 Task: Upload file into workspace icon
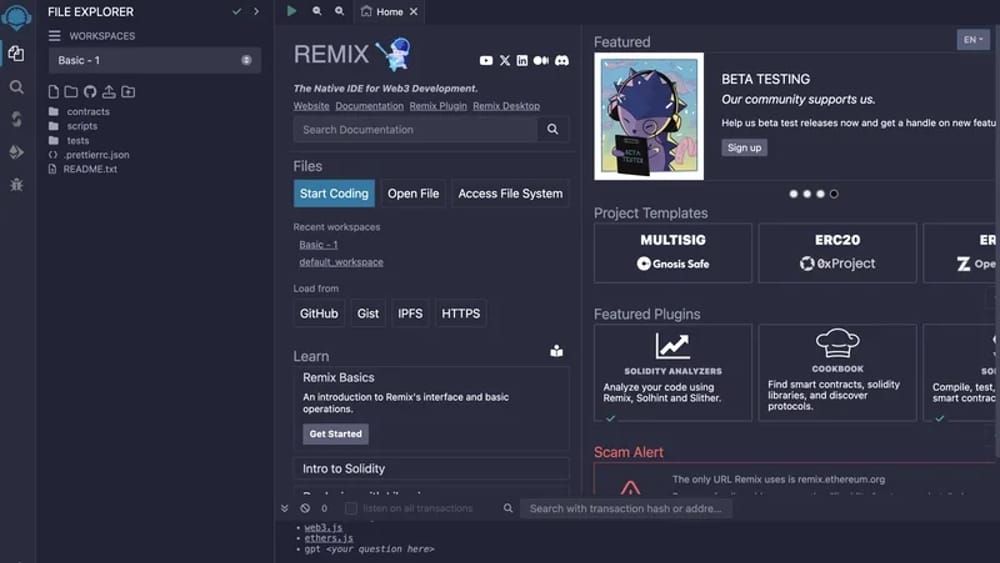109,92
